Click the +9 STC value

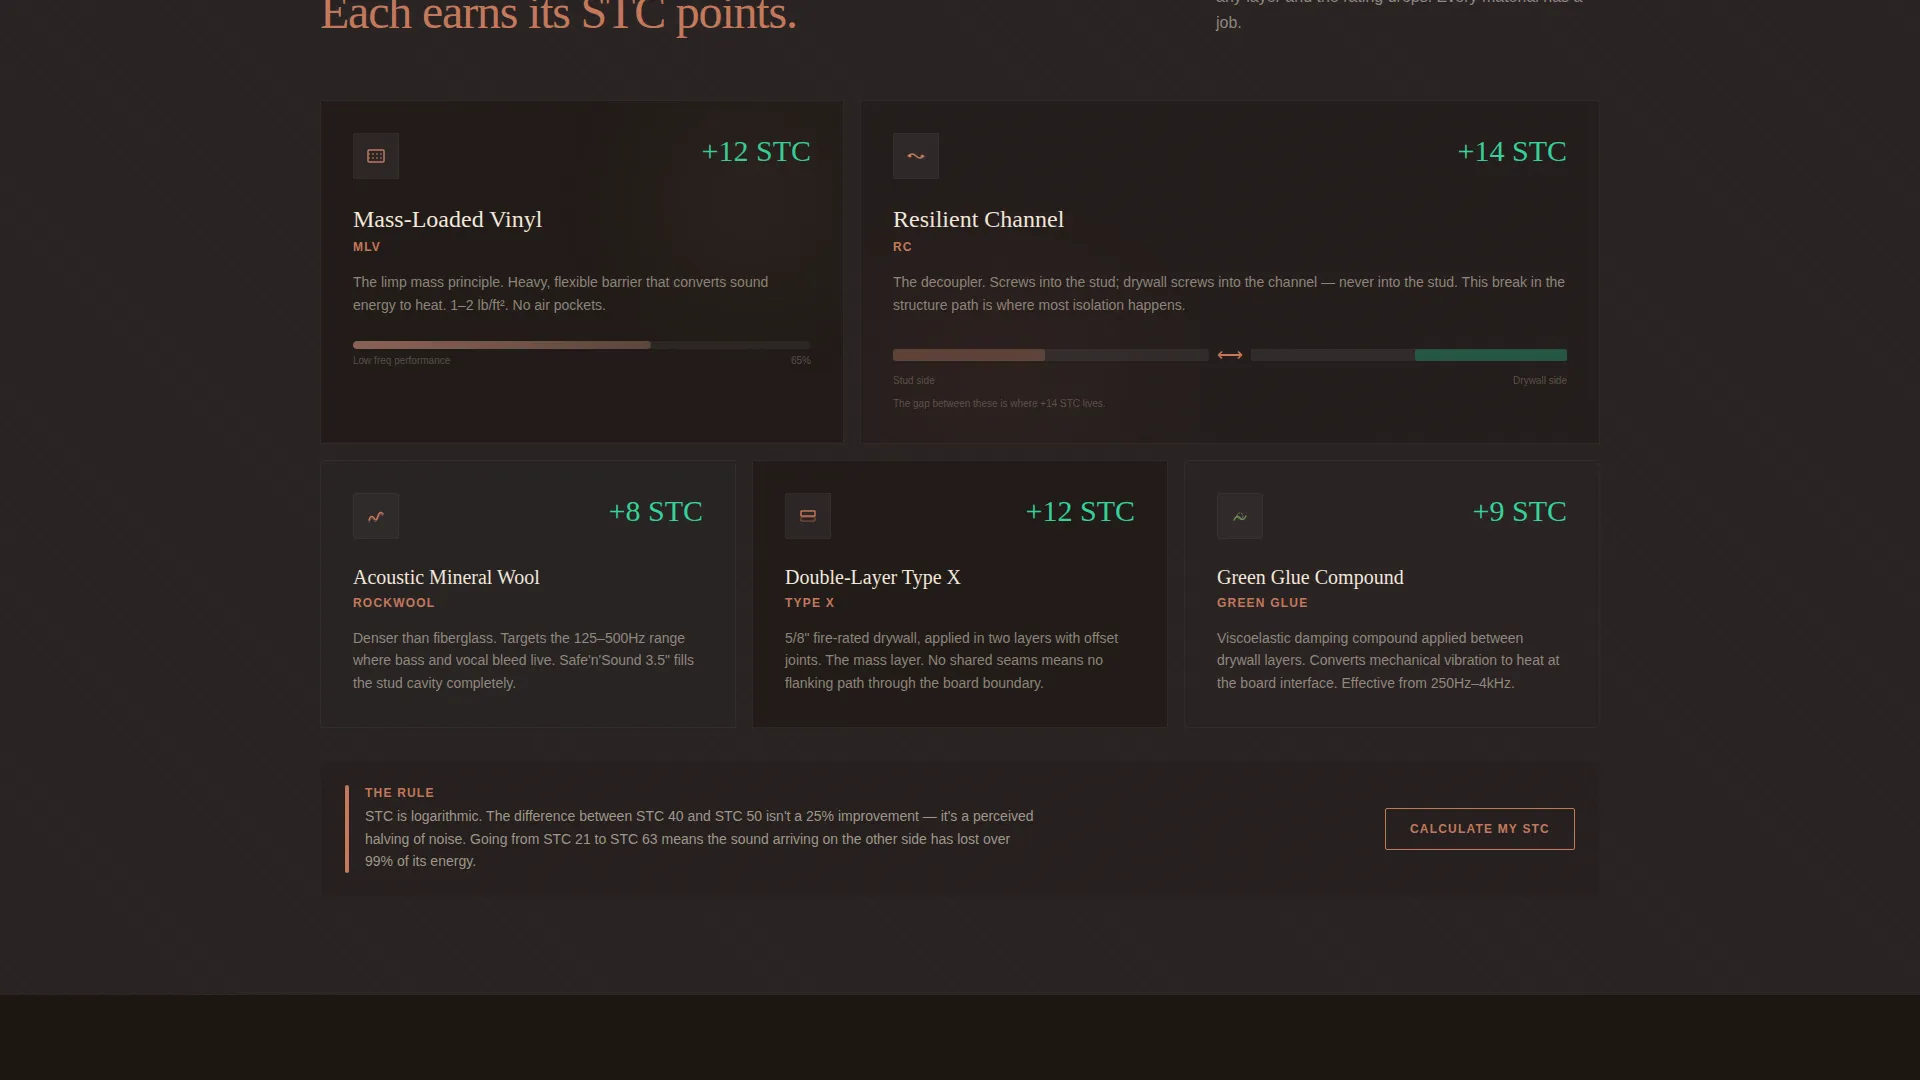point(1520,512)
